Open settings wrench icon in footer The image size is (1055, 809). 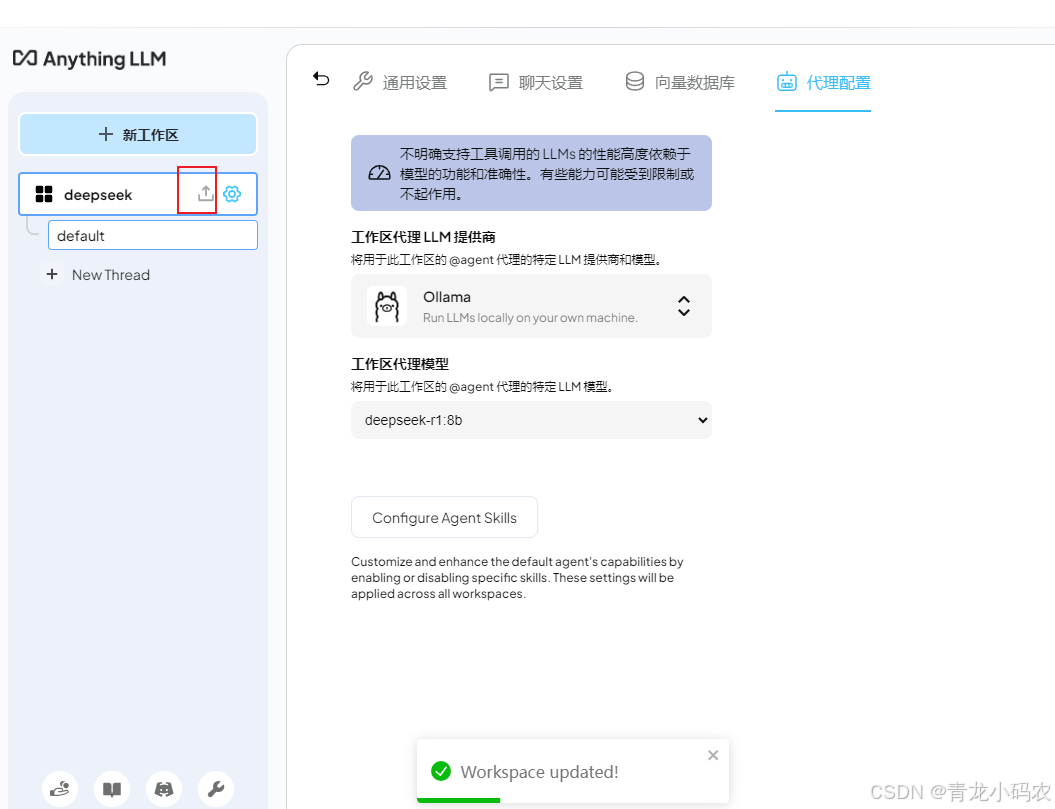(x=215, y=788)
